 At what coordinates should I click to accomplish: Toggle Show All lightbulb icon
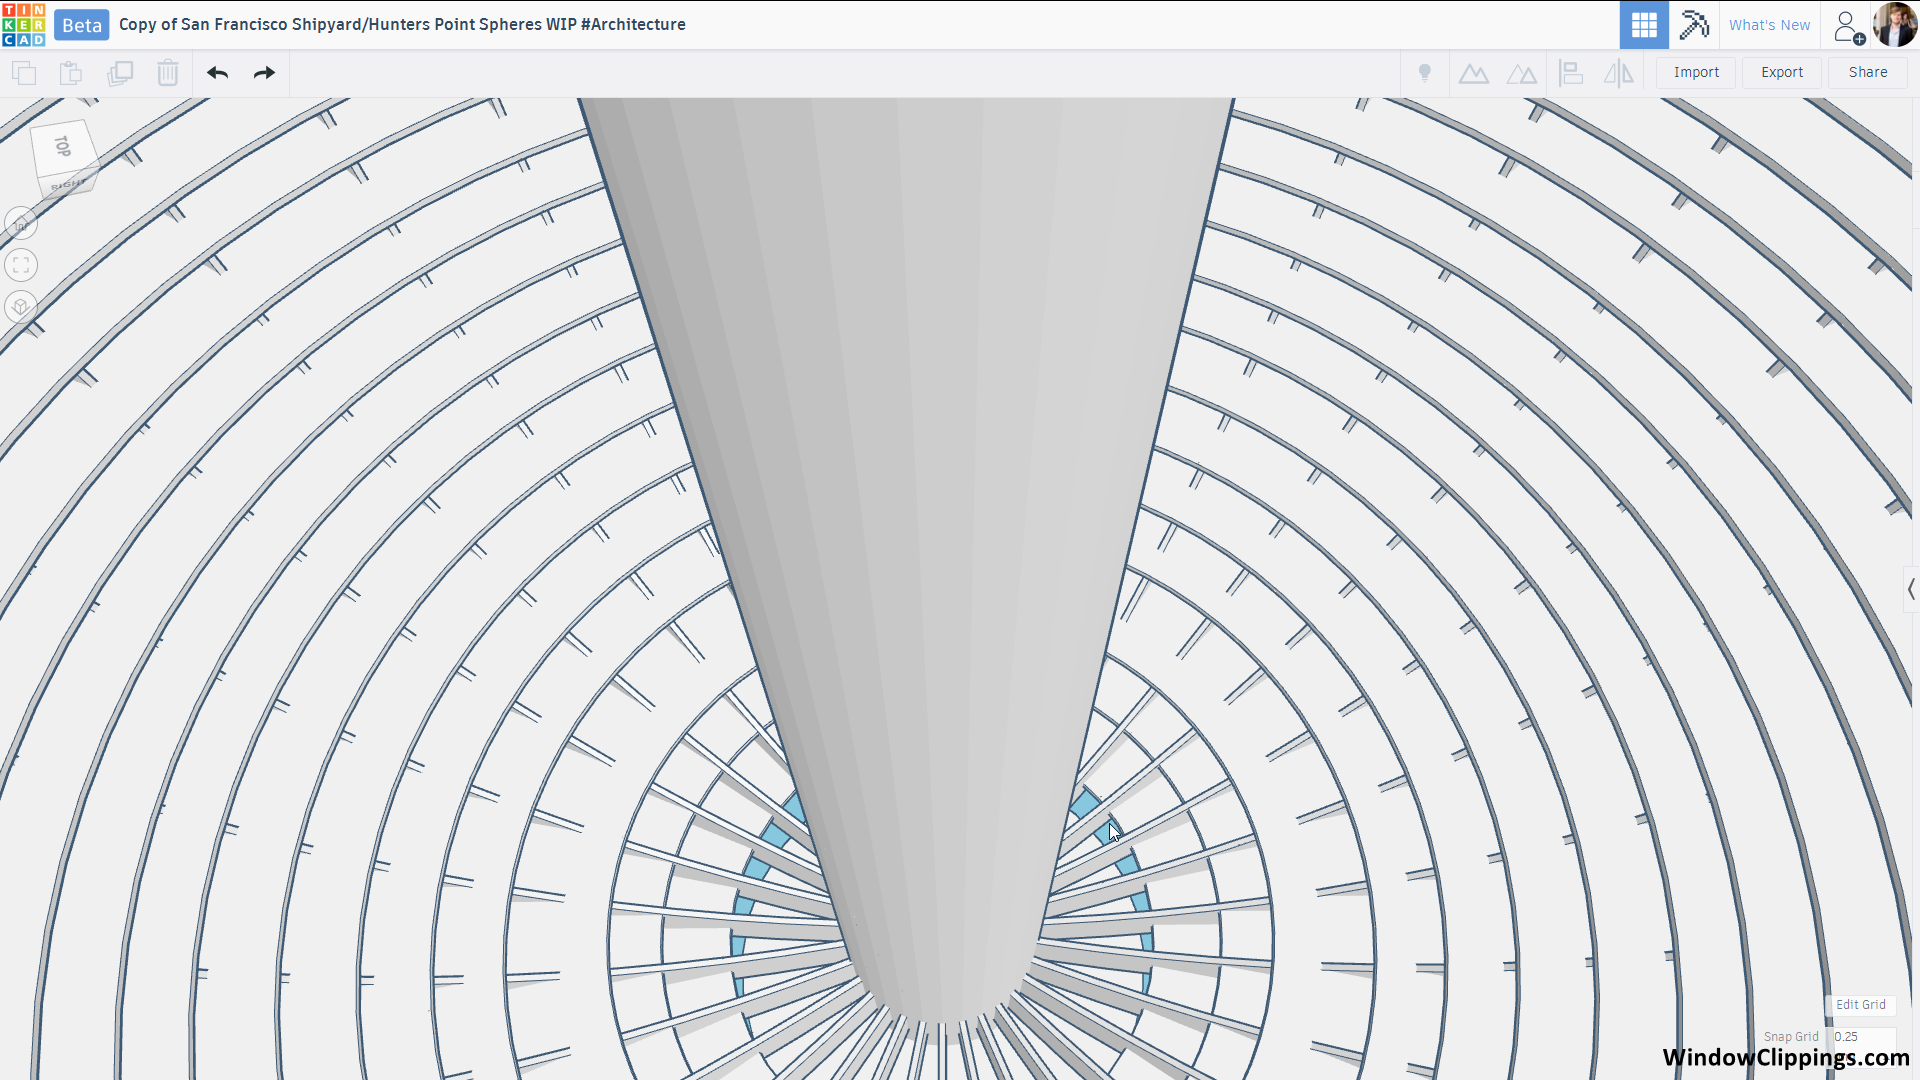click(1425, 73)
